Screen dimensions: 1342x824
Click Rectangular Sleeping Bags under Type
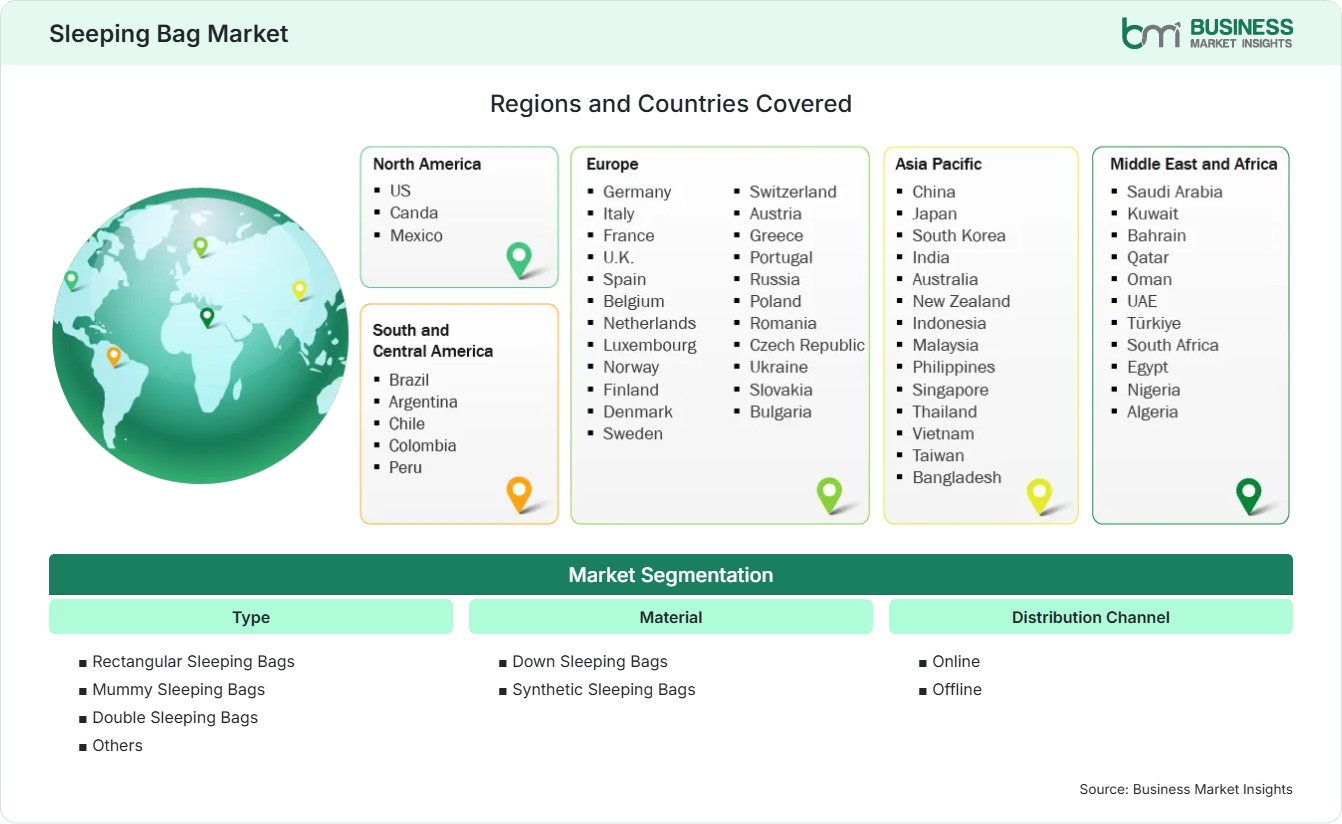pyautogui.click(x=194, y=662)
